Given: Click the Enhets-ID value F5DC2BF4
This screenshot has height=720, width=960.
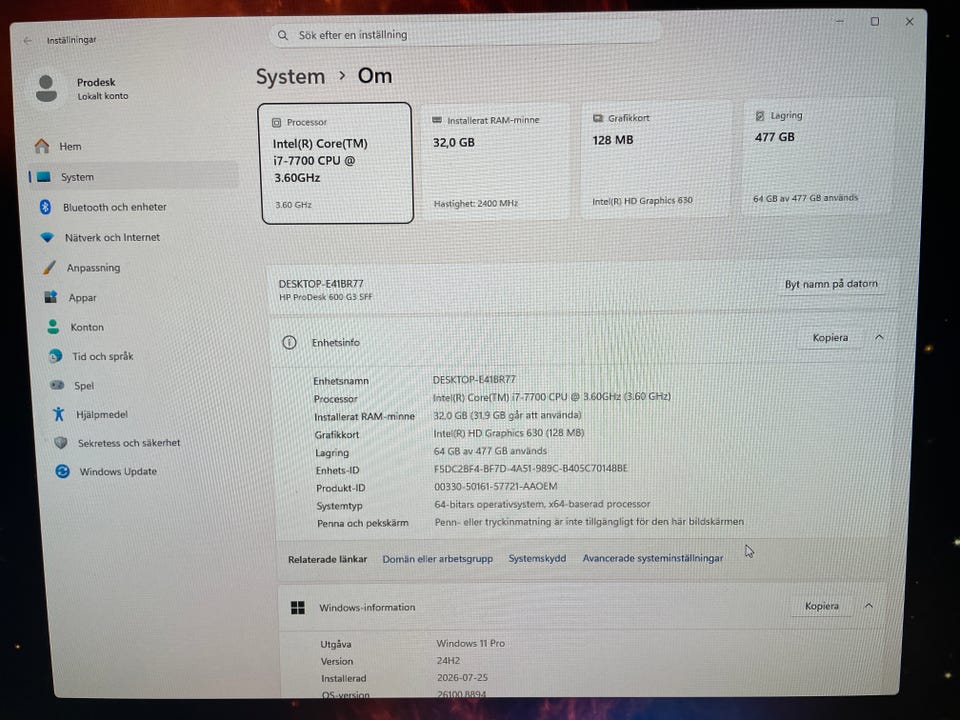Looking at the screenshot, I should click(530, 468).
